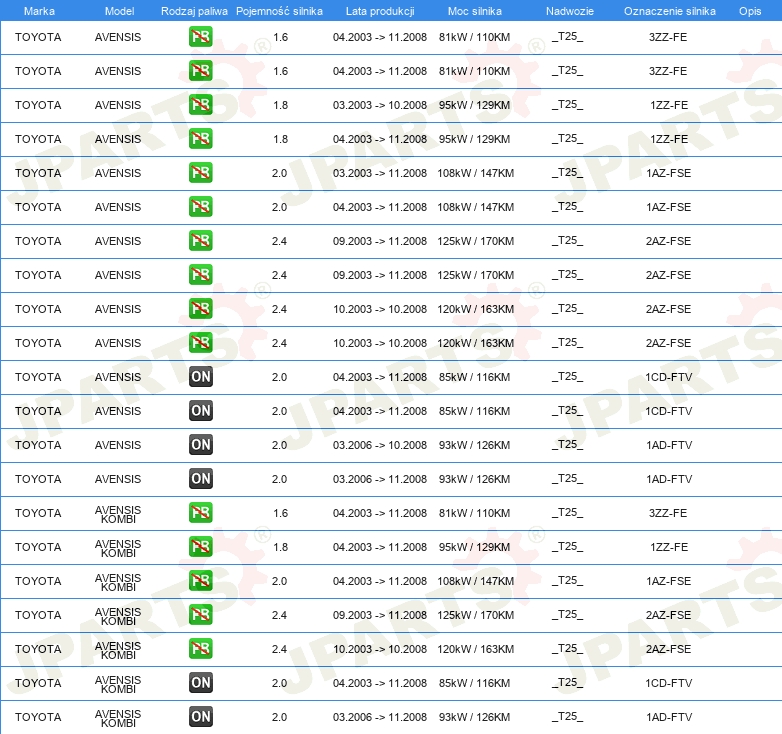The width and height of the screenshot is (782, 734).
Task: Click 125kW / 170KM in Avensis Kombi row
Action: 476,615
